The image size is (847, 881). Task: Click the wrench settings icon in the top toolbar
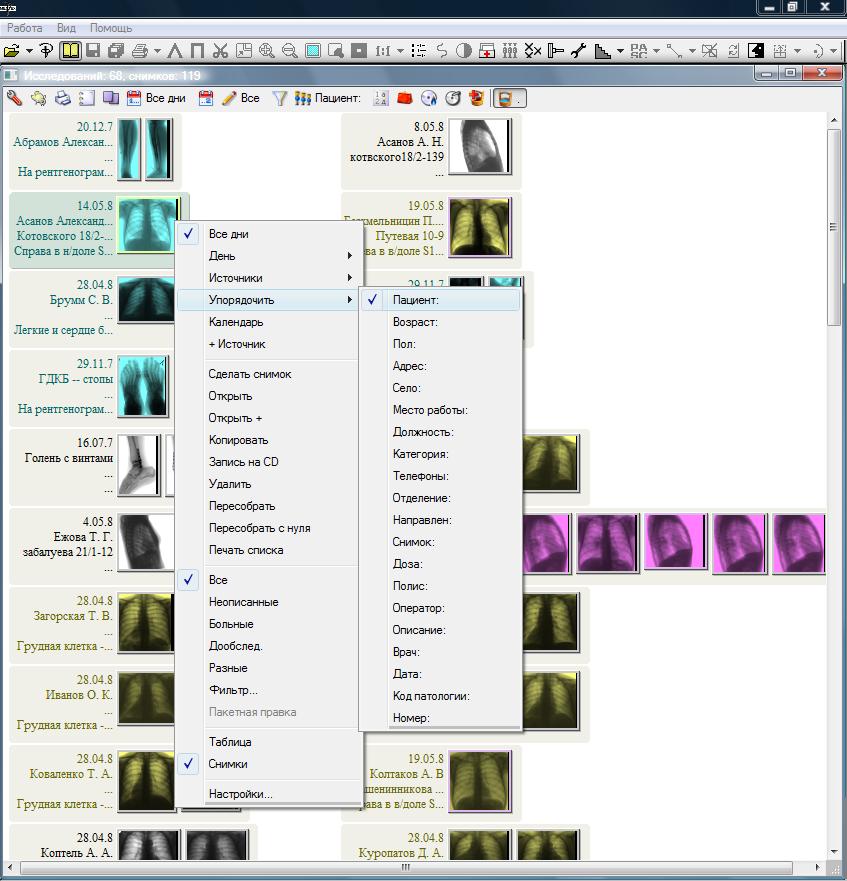(578, 50)
